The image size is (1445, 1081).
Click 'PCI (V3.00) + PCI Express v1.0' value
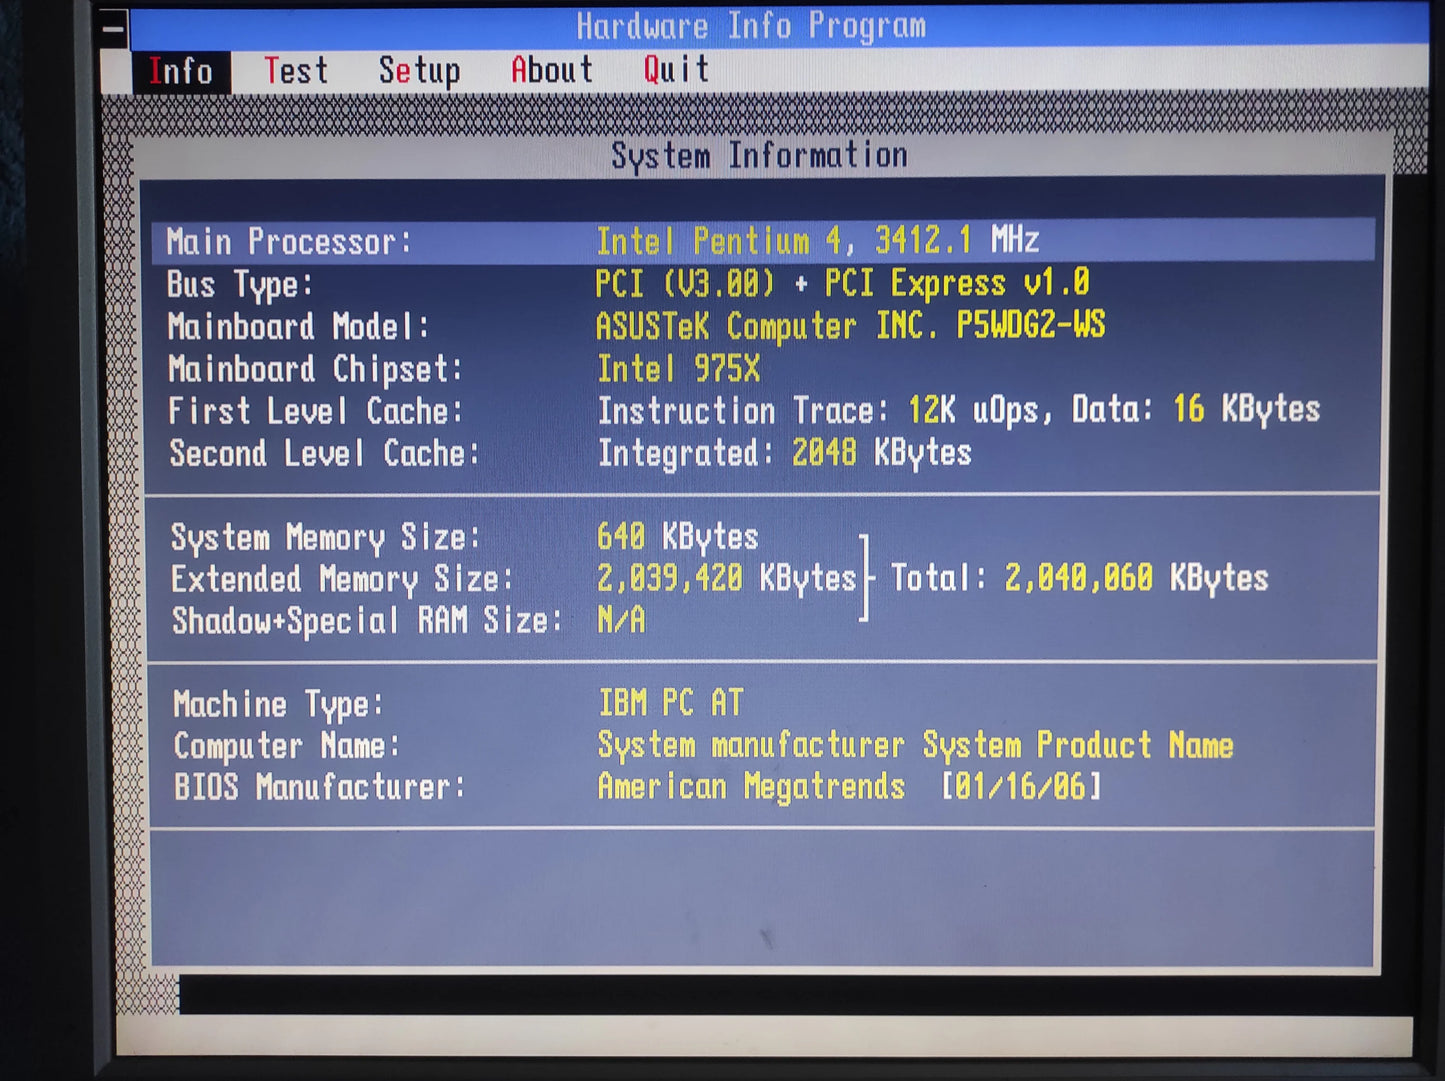coord(842,284)
